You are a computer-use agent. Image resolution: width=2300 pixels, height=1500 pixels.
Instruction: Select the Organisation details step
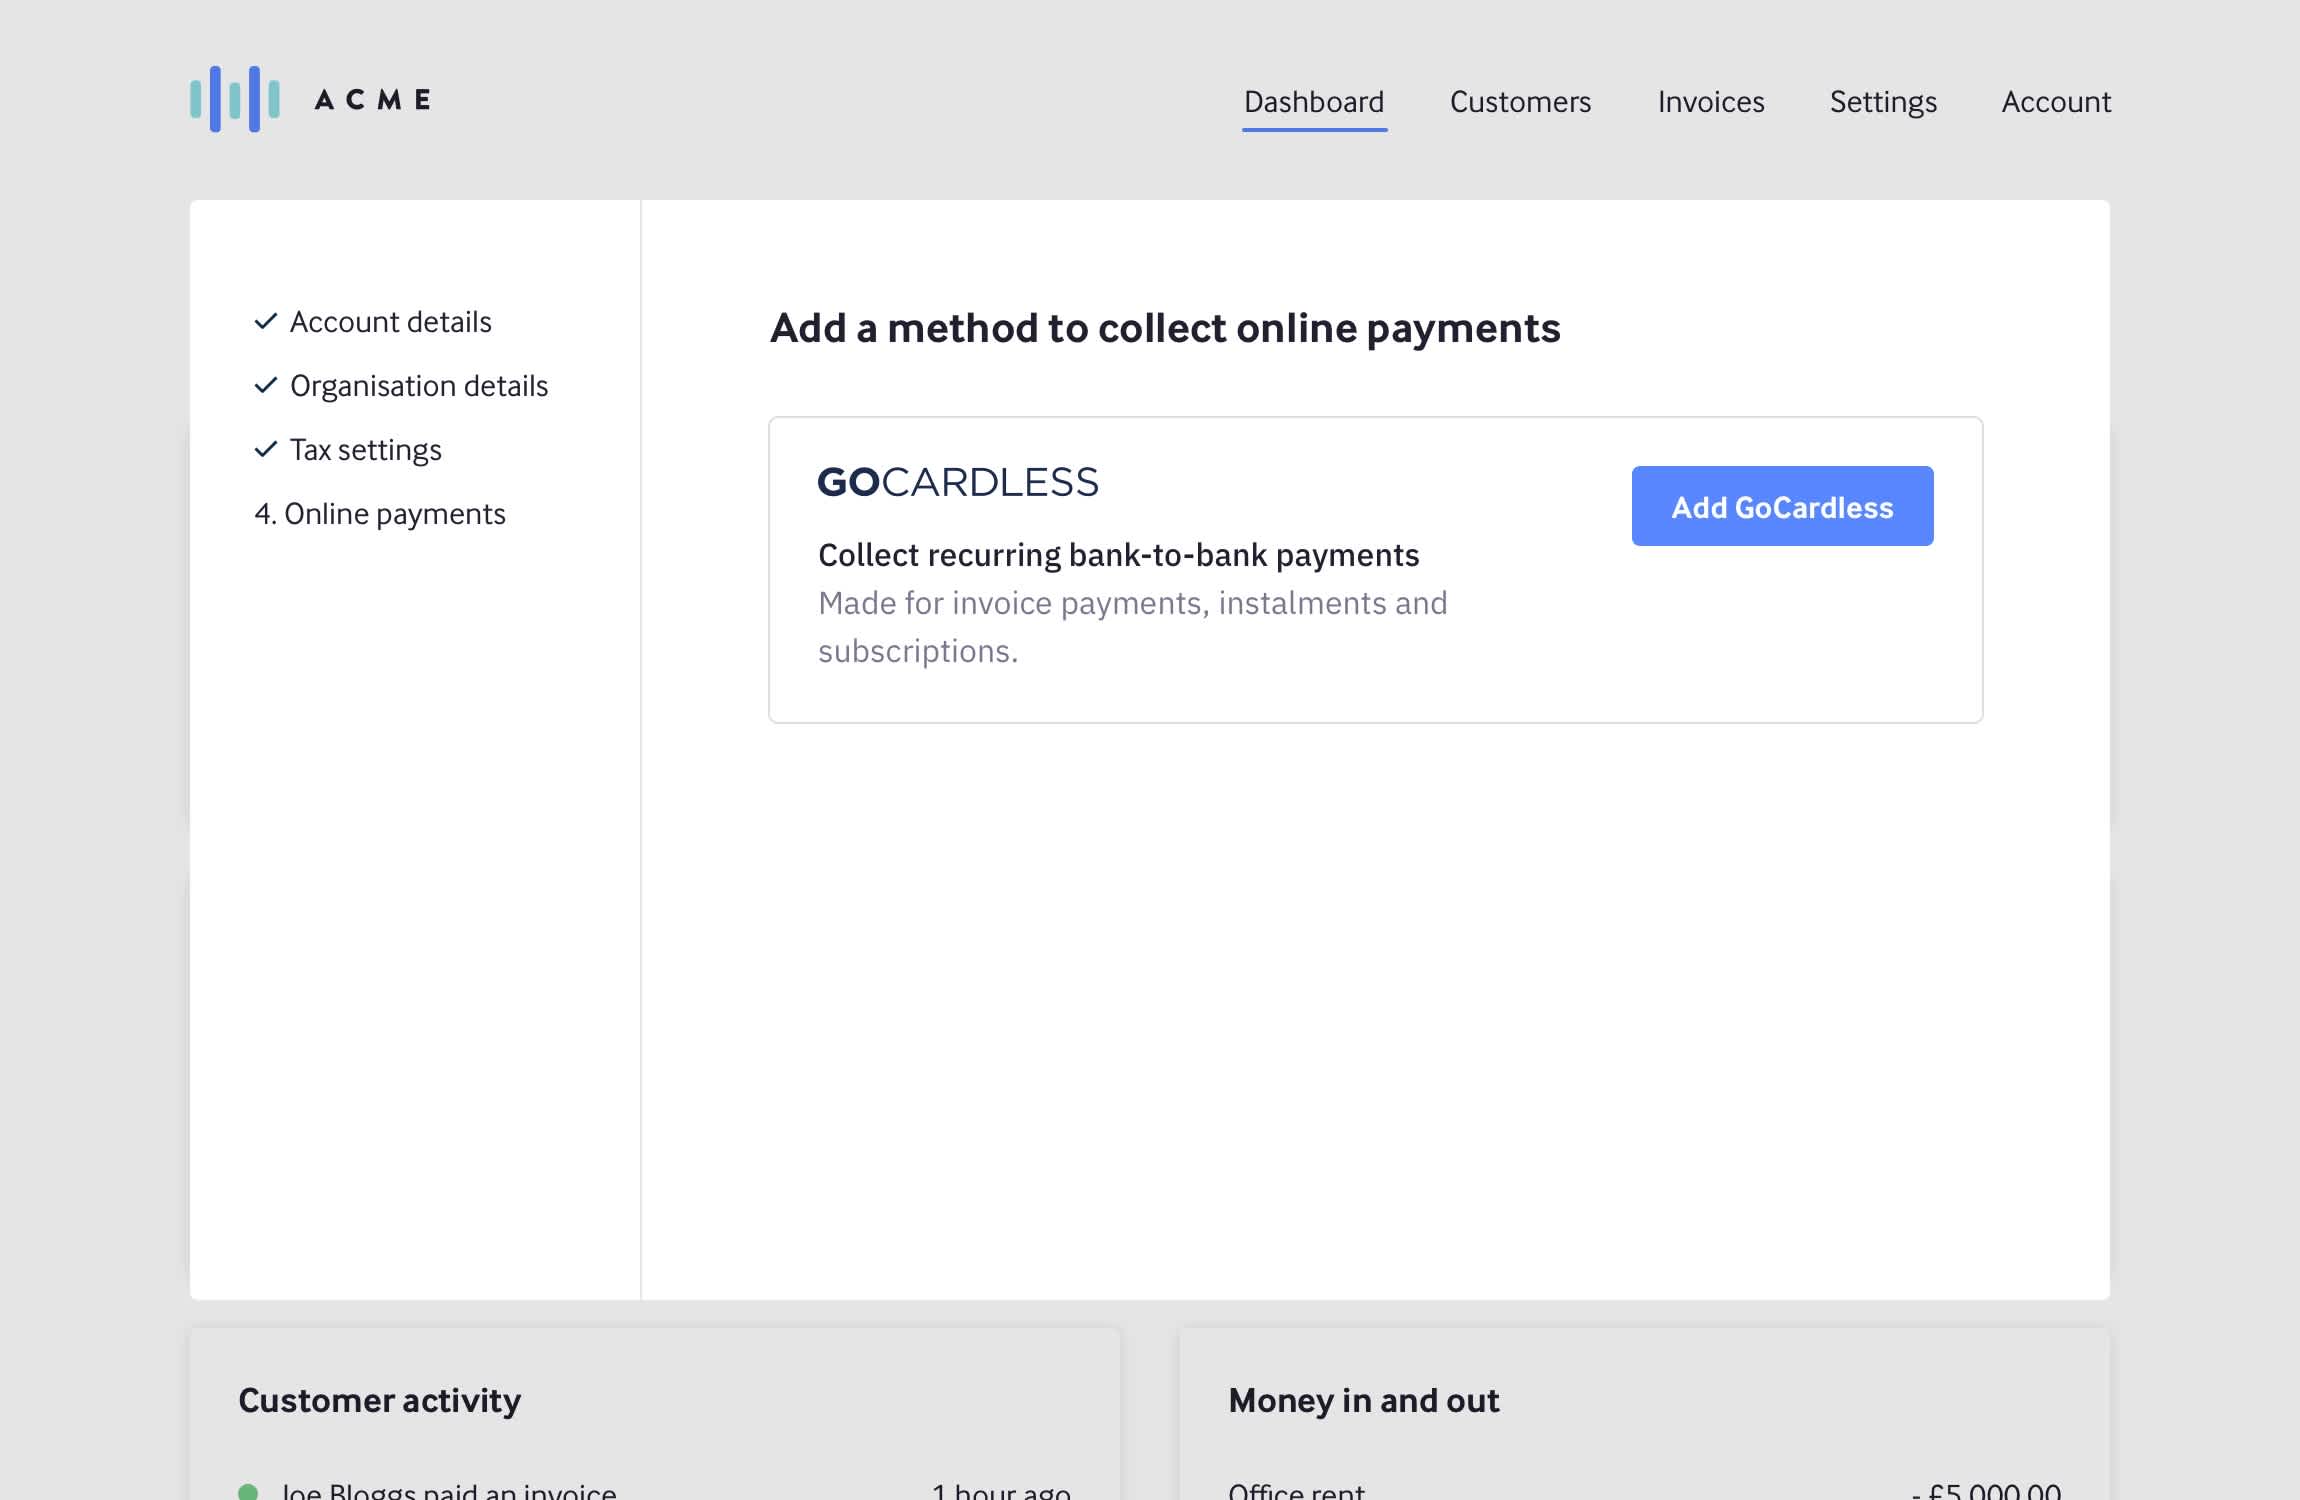pos(418,386)
